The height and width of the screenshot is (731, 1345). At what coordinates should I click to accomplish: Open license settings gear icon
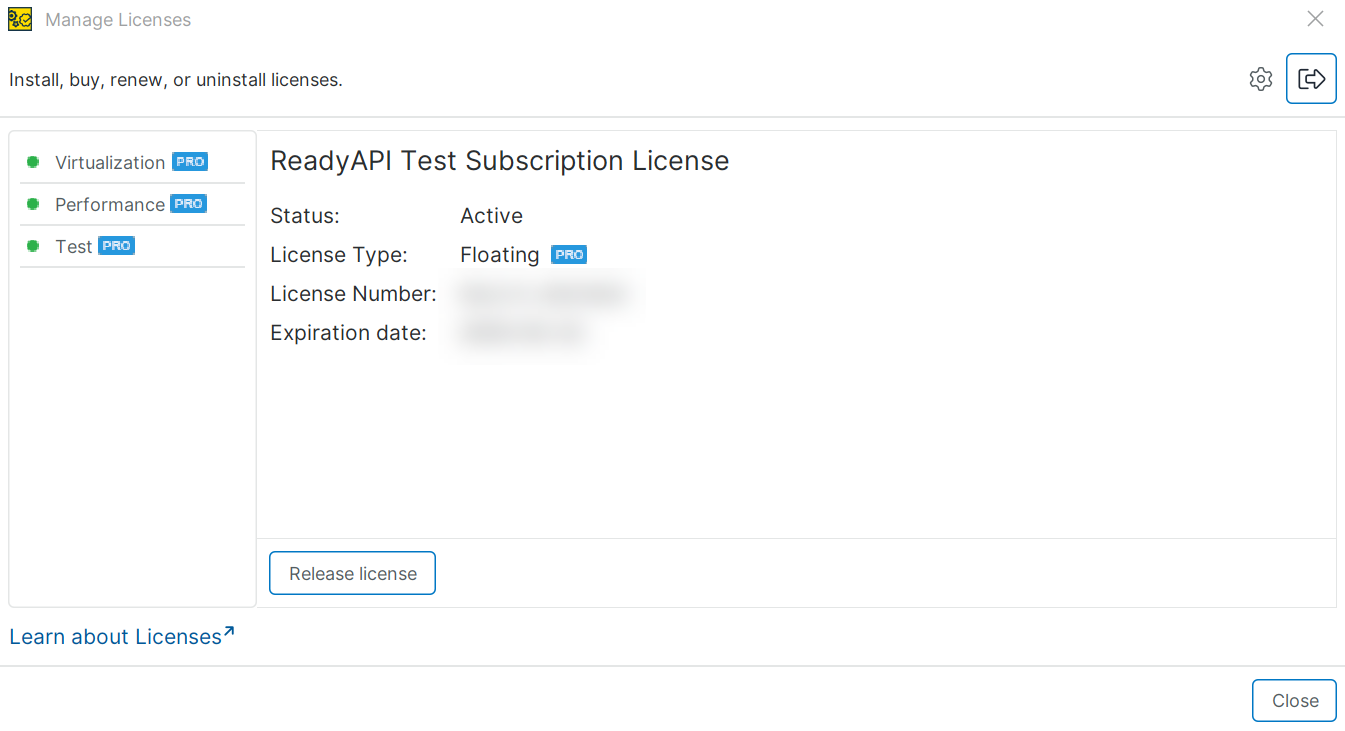point(1261,79)
